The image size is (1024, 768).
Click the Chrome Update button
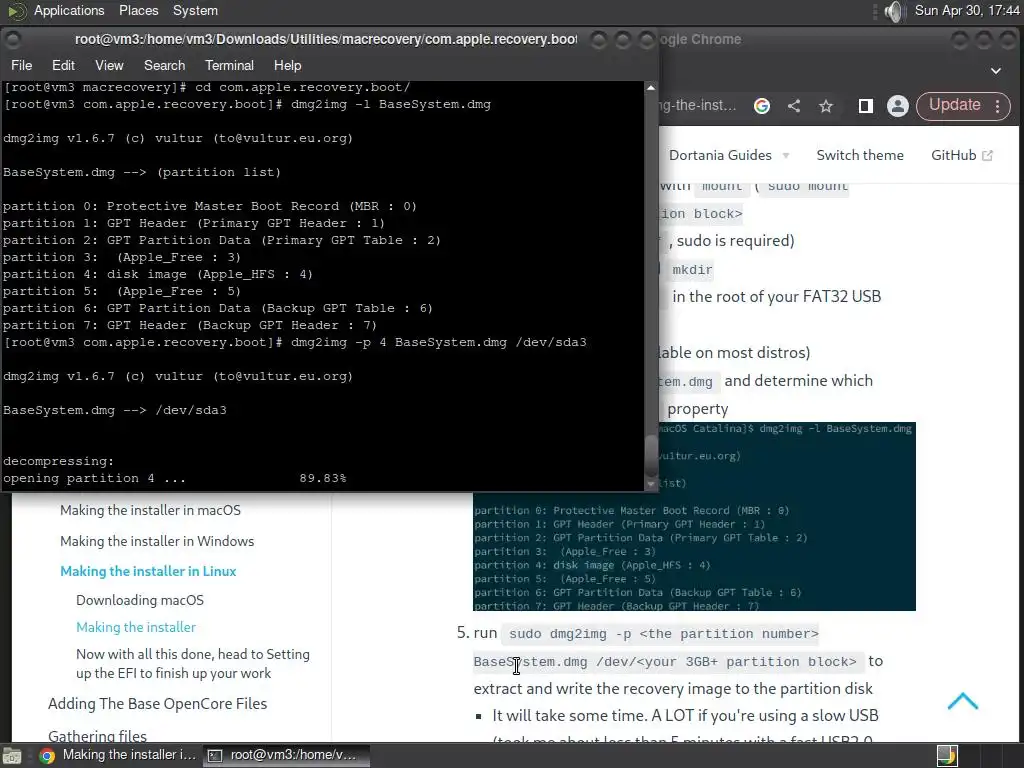pyautogui.click(x=955, y=105)
